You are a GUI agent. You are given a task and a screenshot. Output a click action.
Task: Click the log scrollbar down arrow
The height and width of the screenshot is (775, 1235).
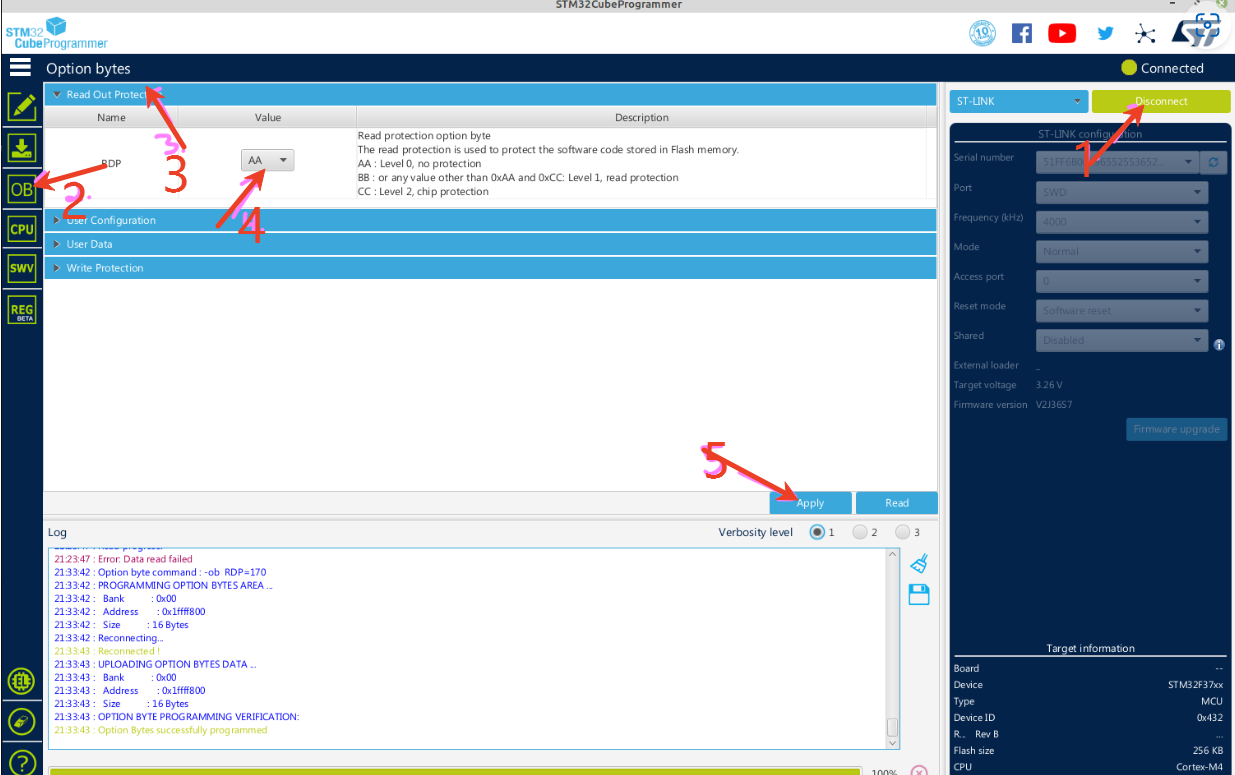[x=893, y=742]
